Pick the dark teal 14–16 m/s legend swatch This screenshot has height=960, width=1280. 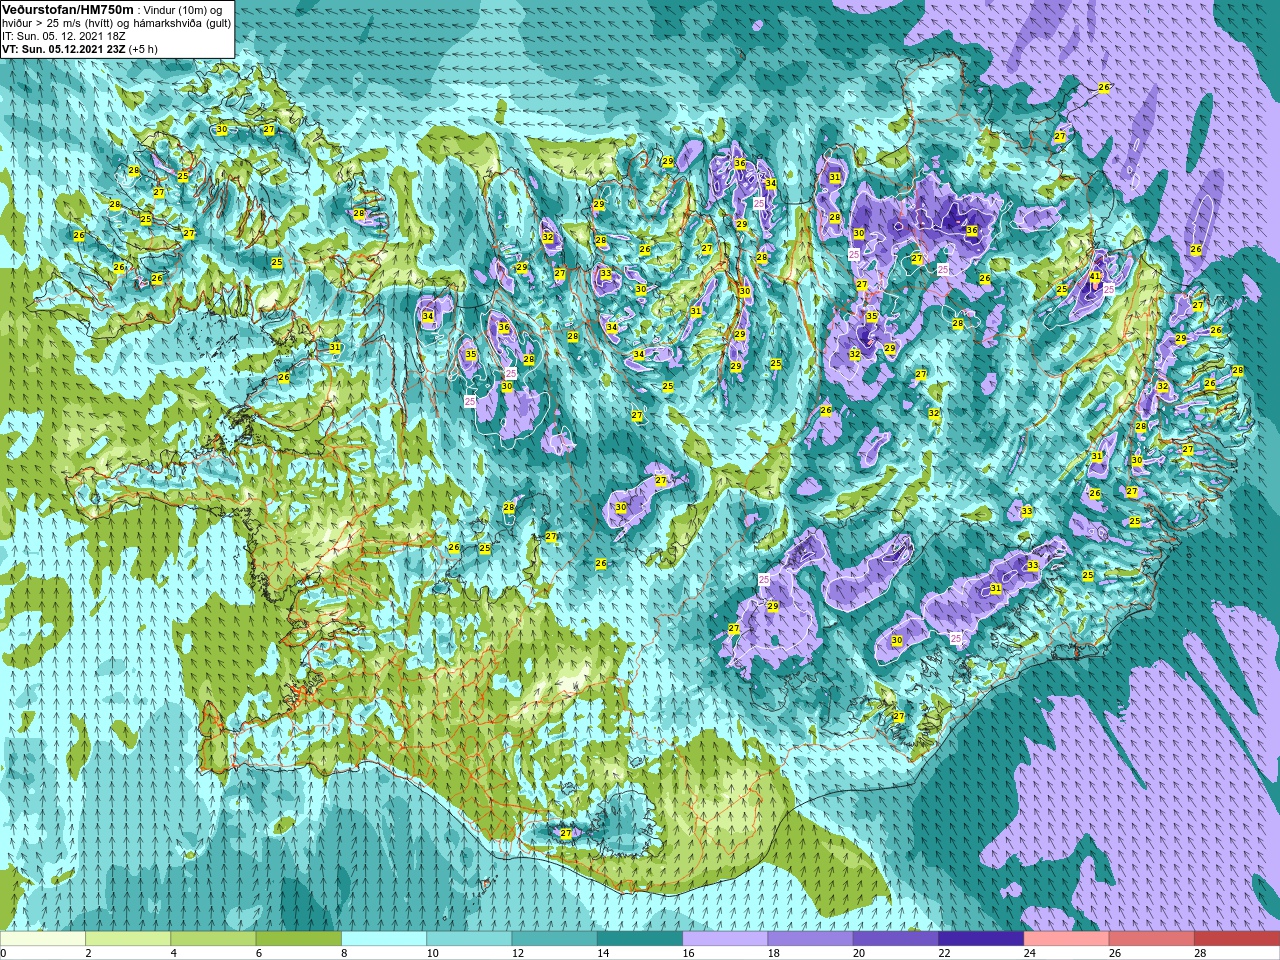640,939
